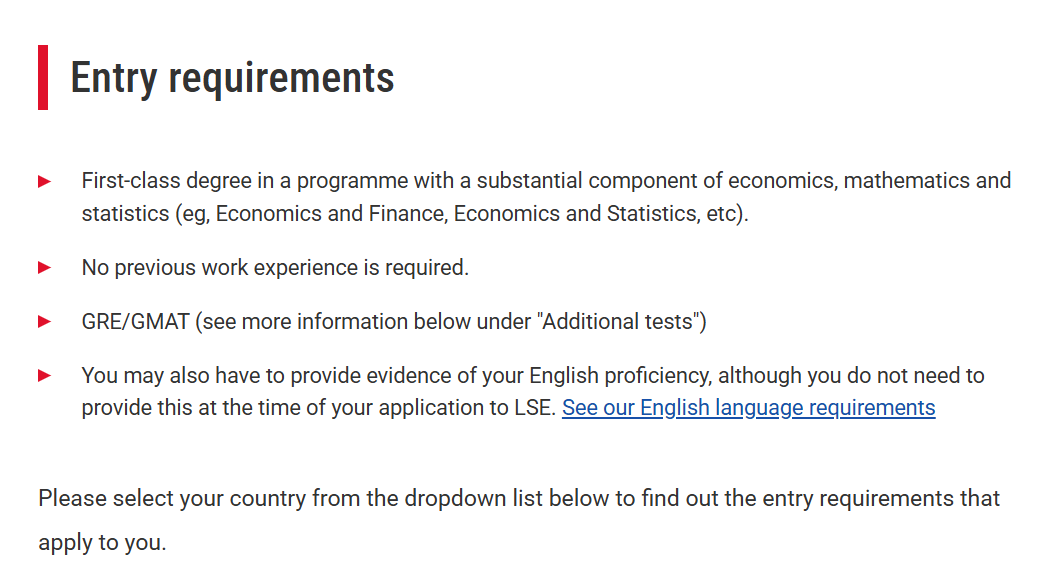This screenshot has height=570, width=1049.
Task: Click the apply to you. text line
Action: pyautogui.click(x=102, y=542)
